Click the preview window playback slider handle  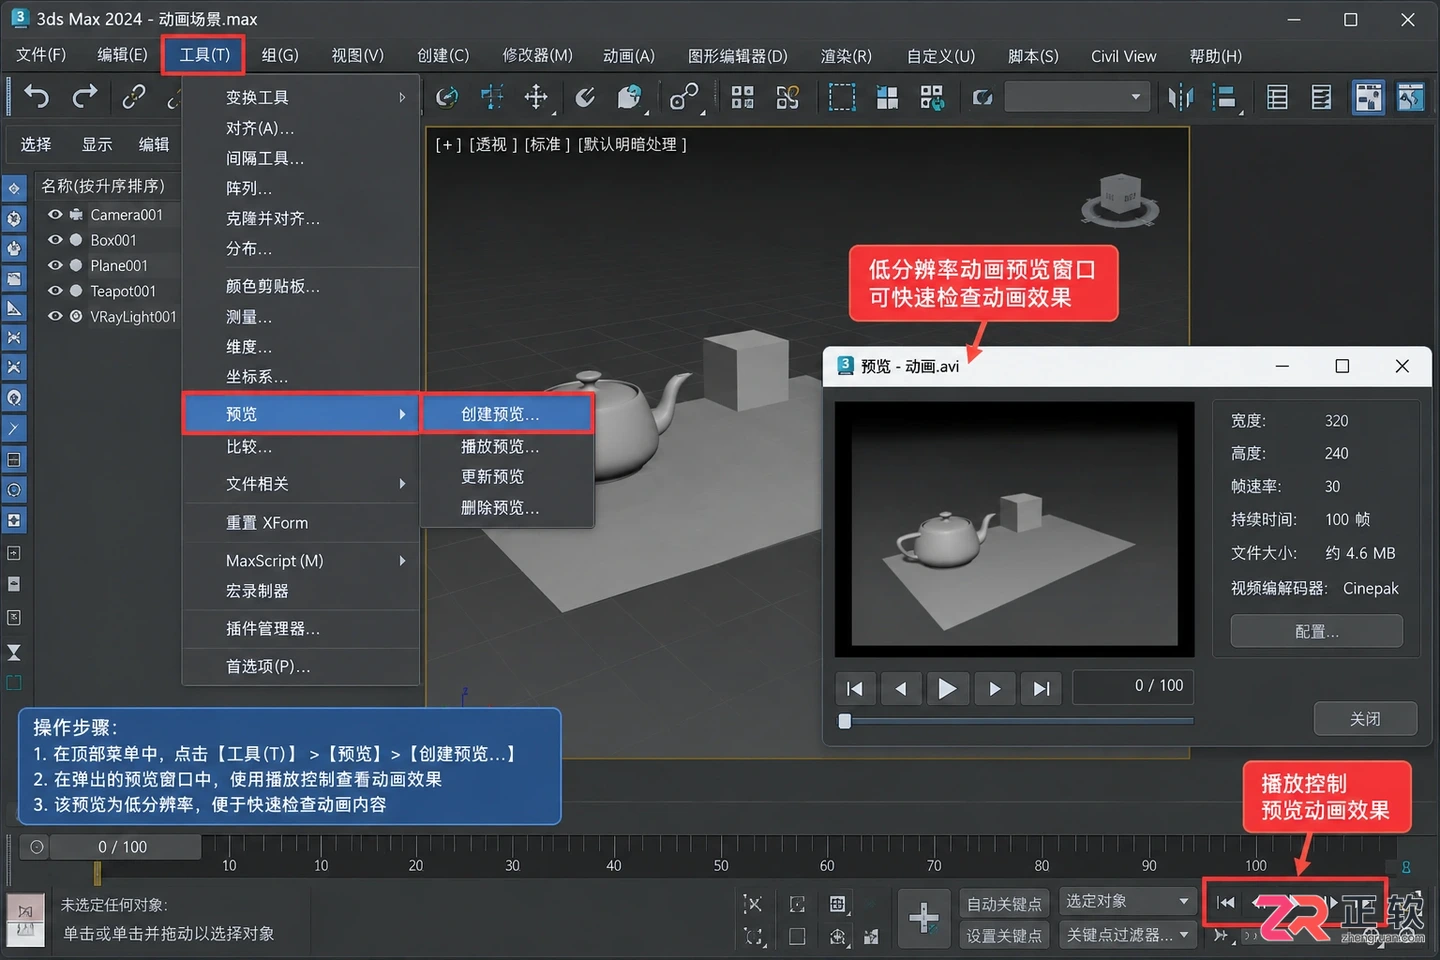[845, 721]
